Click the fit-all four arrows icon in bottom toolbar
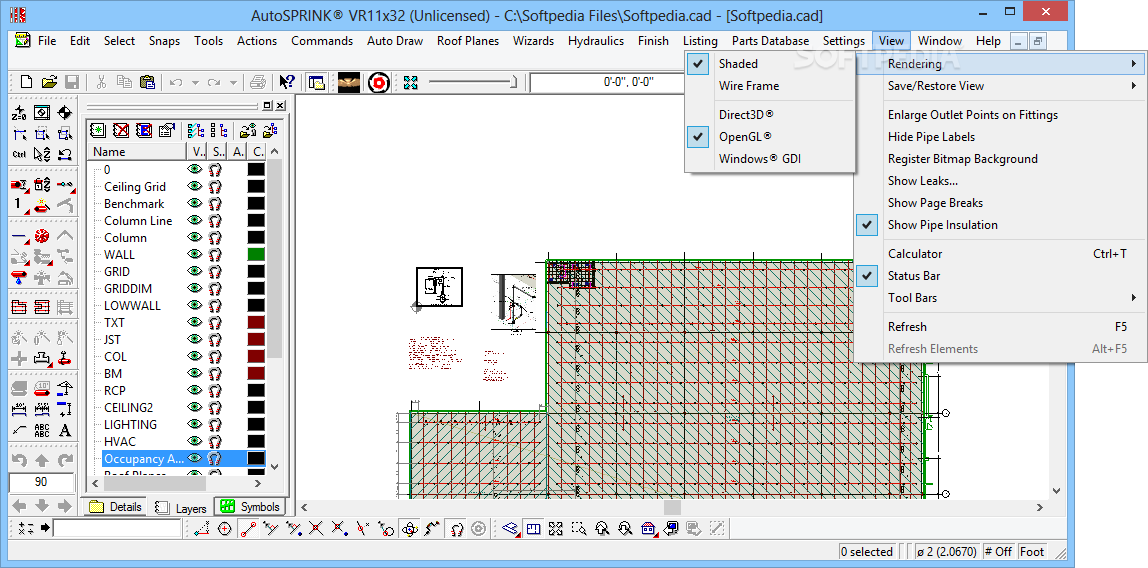 [x=556, y=528]
